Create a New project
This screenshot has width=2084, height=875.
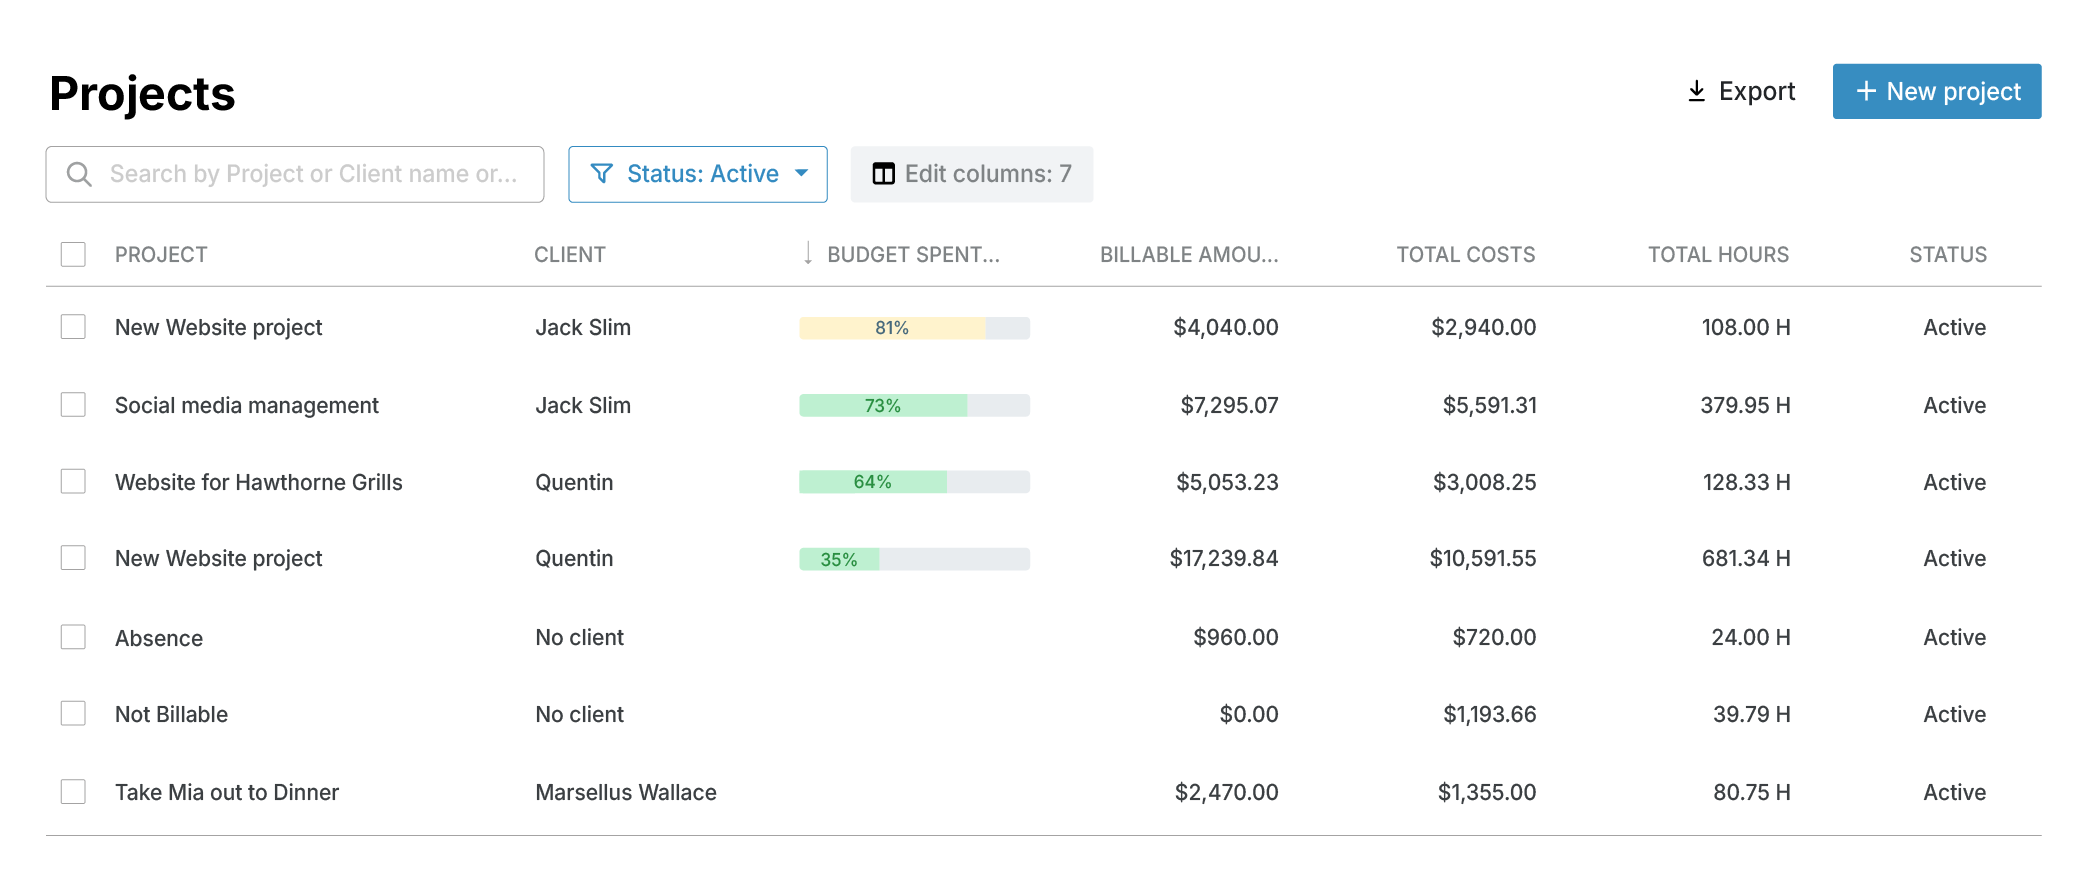pos(1937,91)
